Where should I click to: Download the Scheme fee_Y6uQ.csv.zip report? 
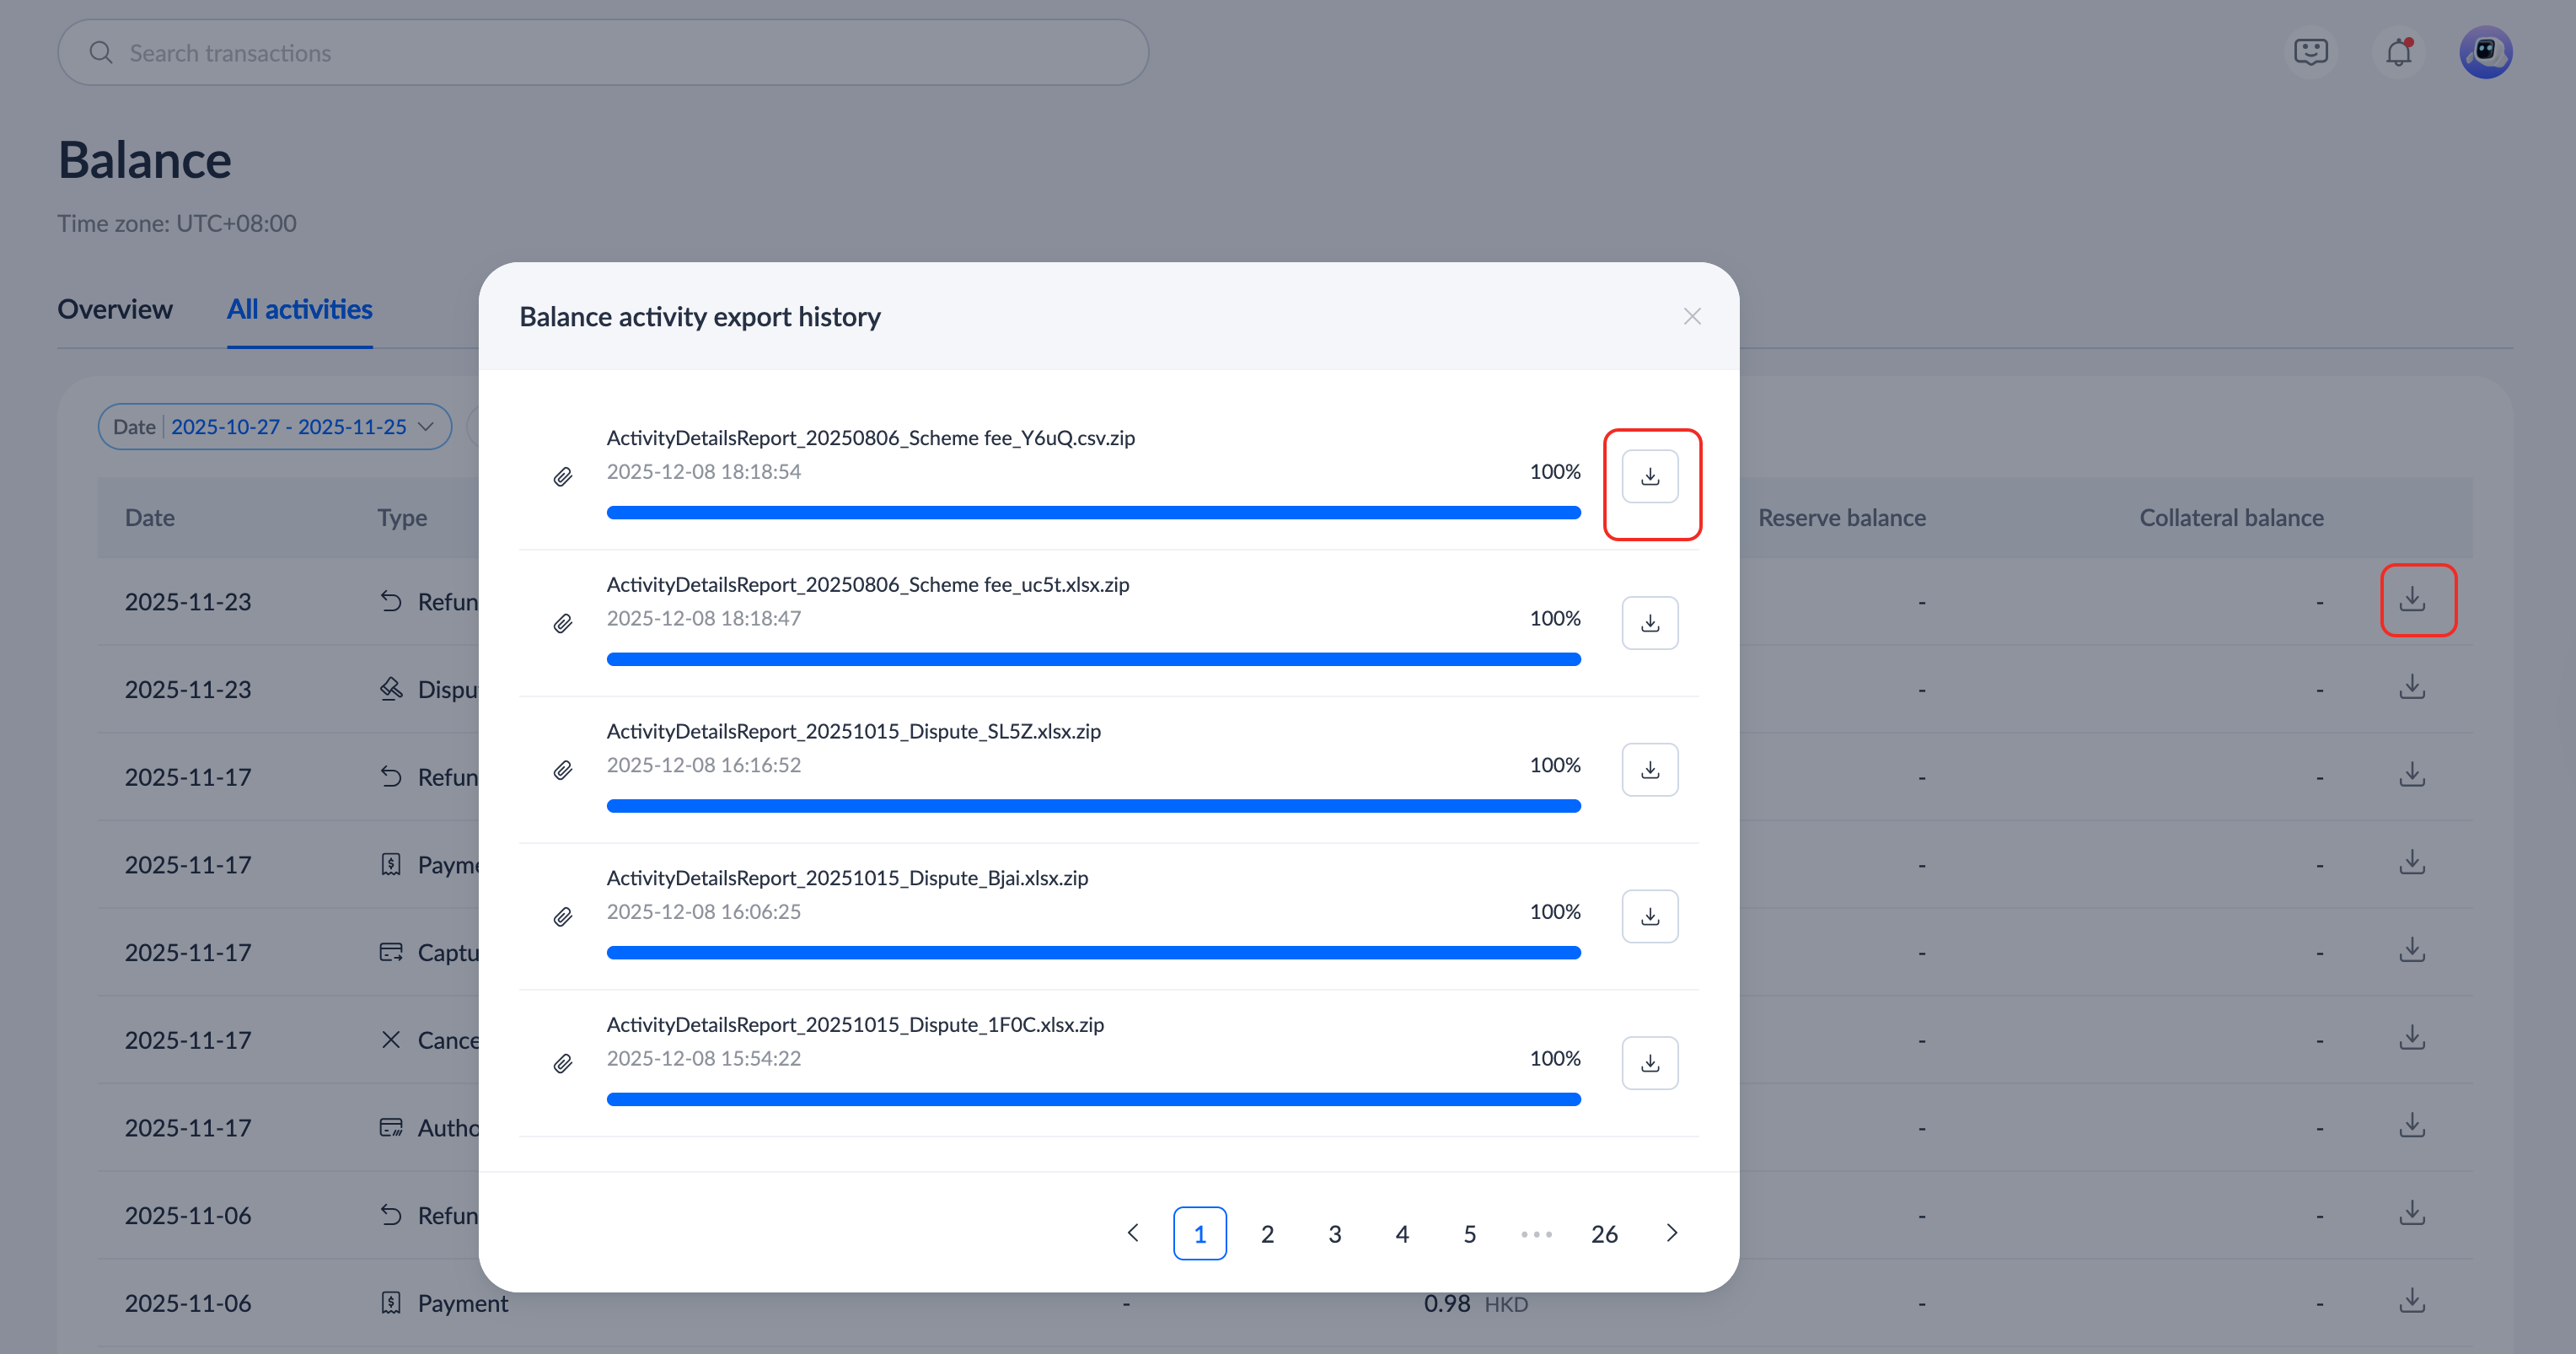pos(1649,477)
